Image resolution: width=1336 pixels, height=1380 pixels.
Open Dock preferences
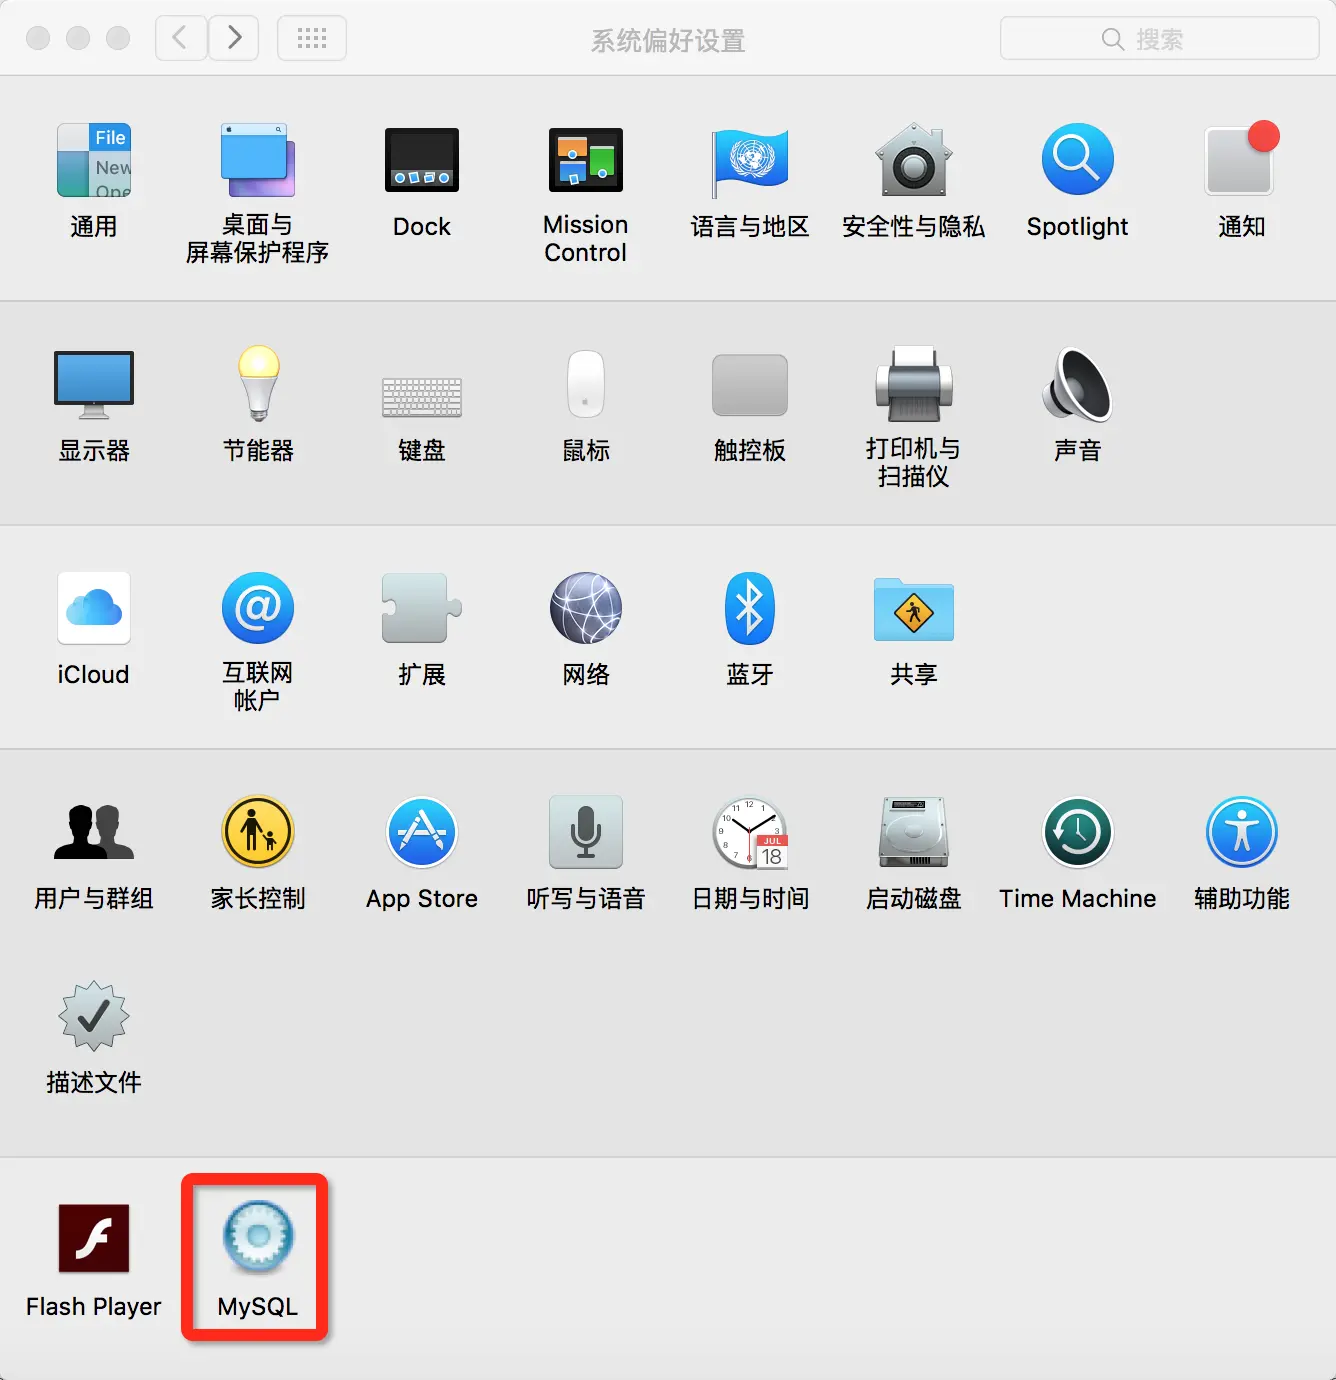(x=422, y=160)
